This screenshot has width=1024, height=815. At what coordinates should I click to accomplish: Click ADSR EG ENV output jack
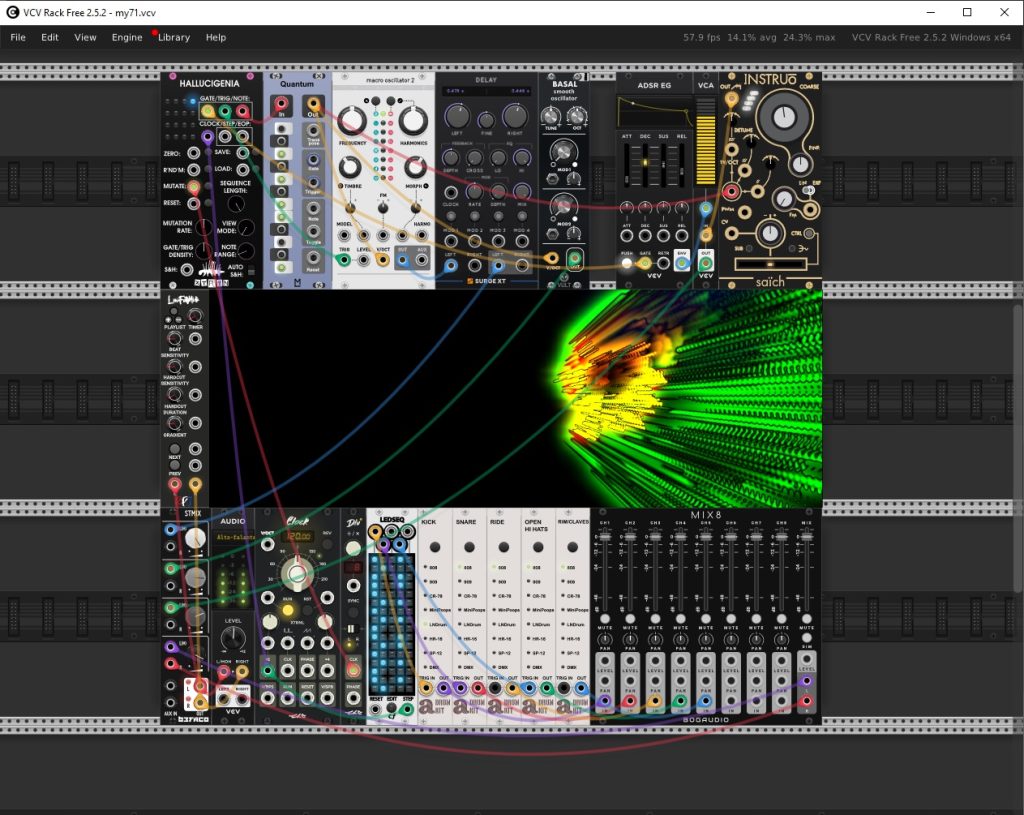click(x=682, y=263)
